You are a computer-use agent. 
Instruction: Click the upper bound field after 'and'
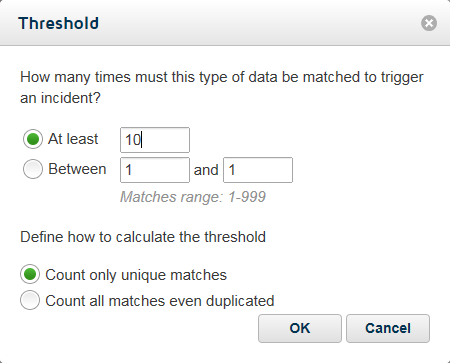pyautogui.click(x=258, y=170)
